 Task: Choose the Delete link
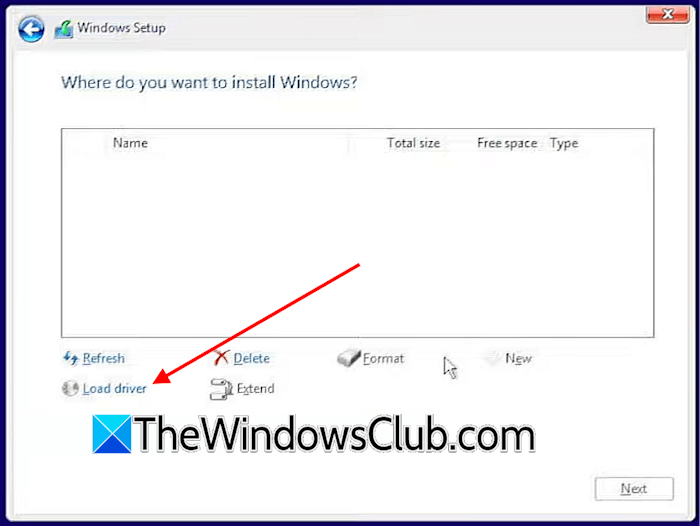pos(251,358)
